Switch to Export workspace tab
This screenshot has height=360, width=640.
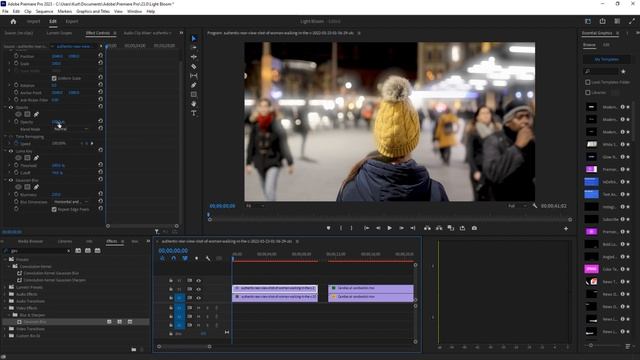pos(72,21)
